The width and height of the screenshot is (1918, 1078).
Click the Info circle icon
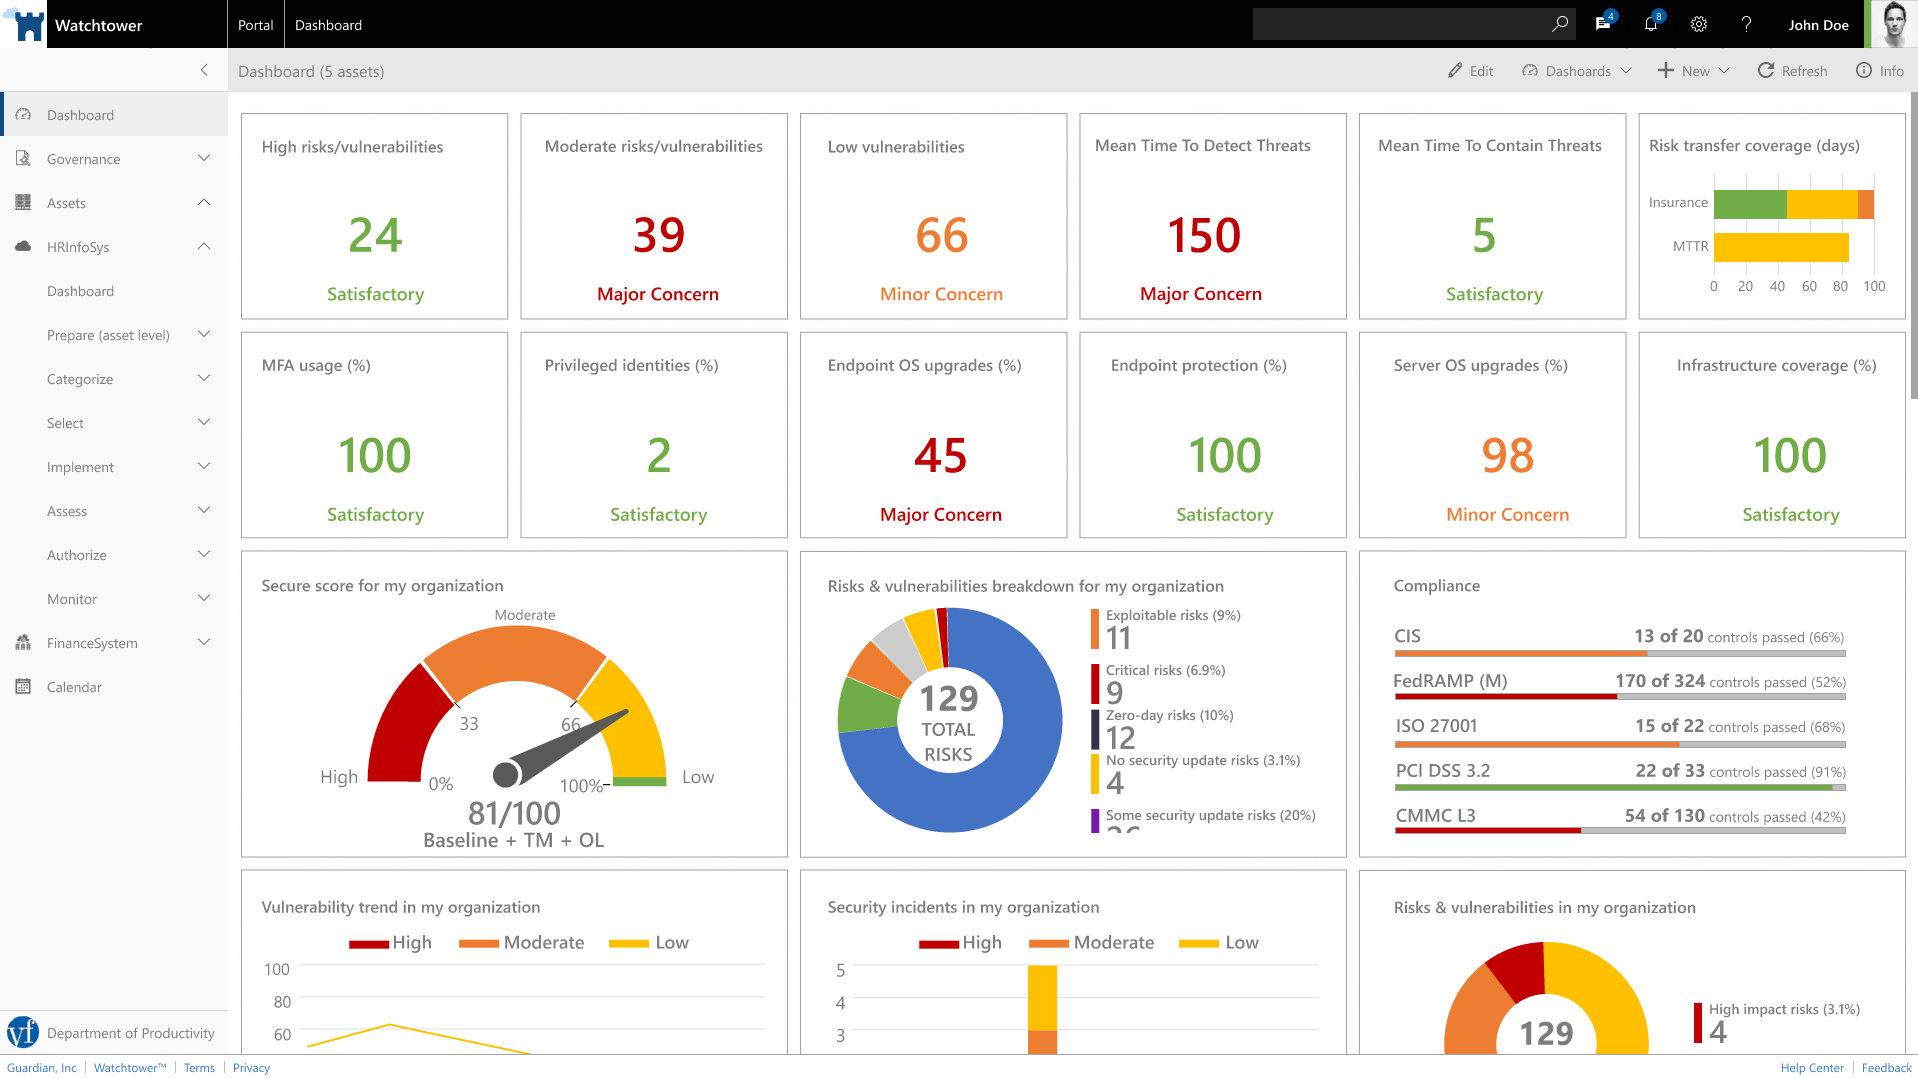pyautogui.click(x=1864, y=70)
